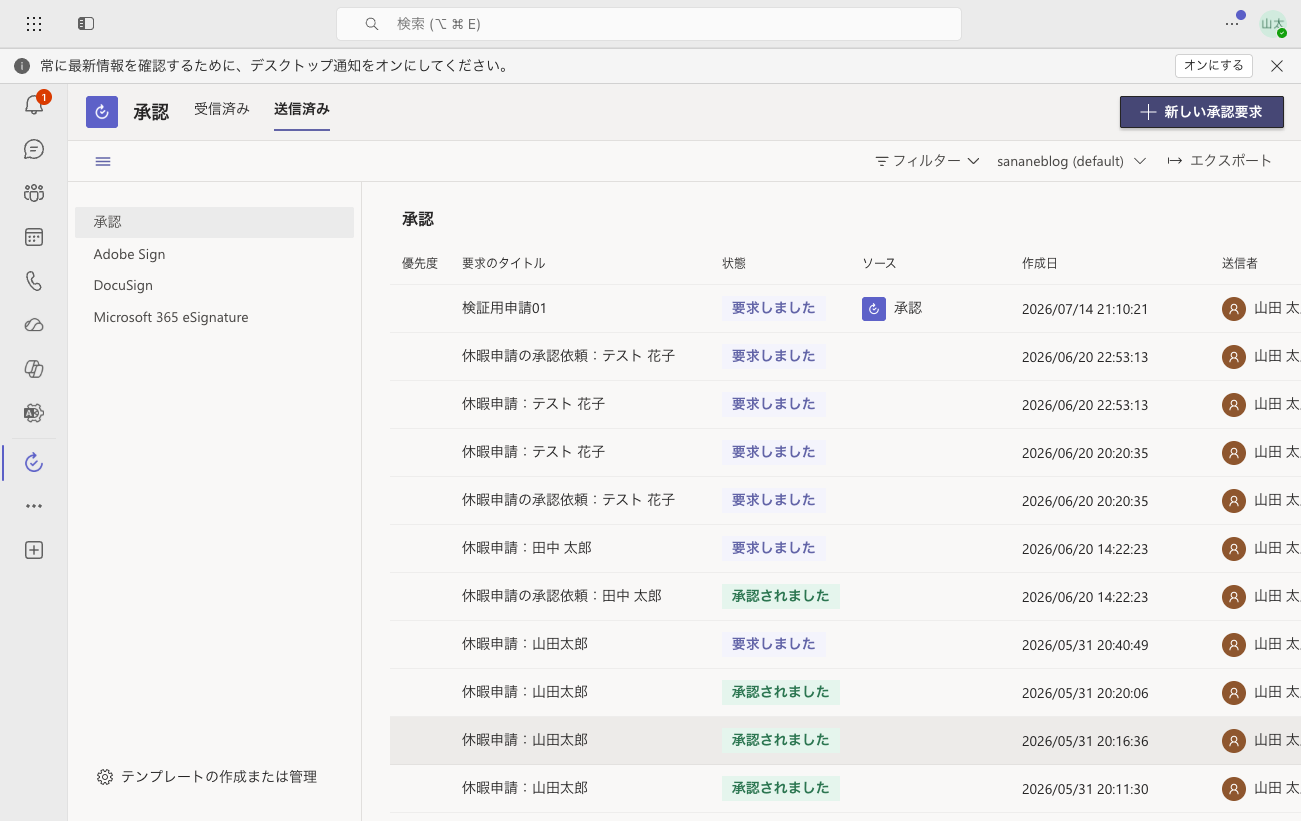This screenshot has height=821, width=1301.
Task: Sort by 要求のタイトル column header
Action: 504,263
